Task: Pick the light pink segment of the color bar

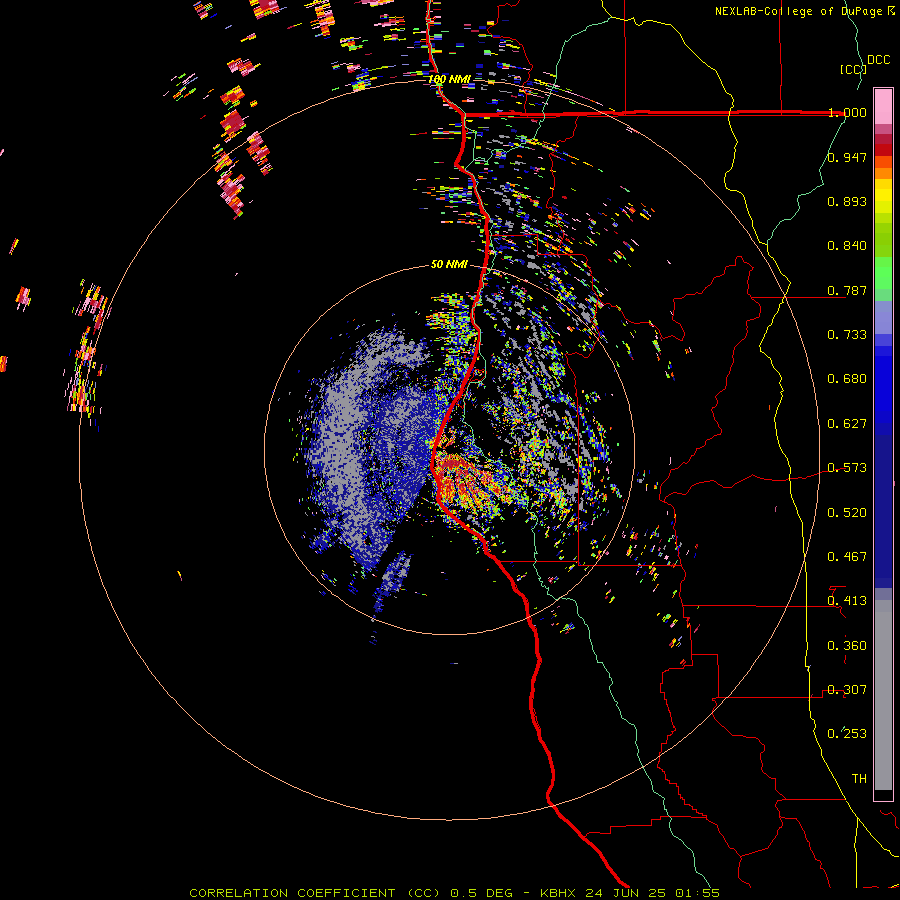Action: pos(883,106)
